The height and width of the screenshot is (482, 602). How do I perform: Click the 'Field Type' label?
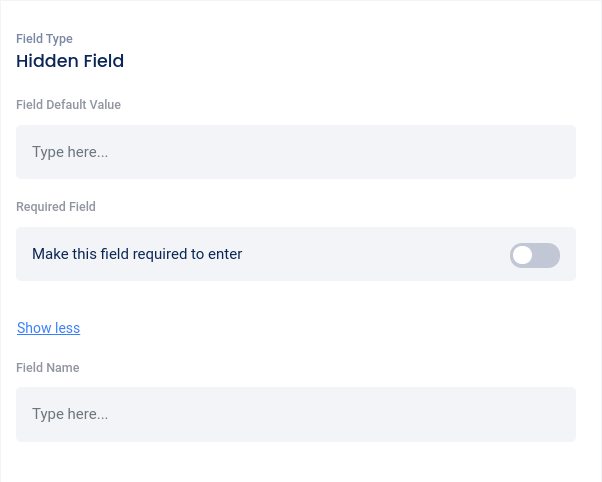pyautogui.click(x=44, y=39)
